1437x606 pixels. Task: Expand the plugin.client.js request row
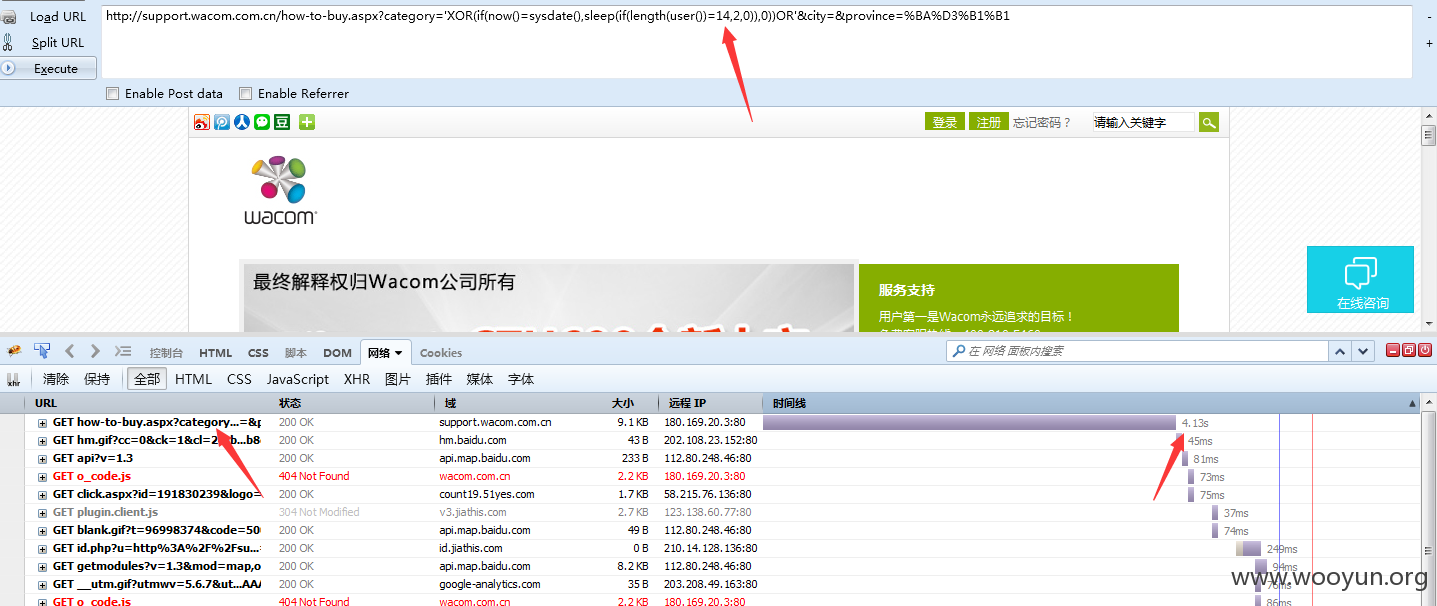point(43,513)
